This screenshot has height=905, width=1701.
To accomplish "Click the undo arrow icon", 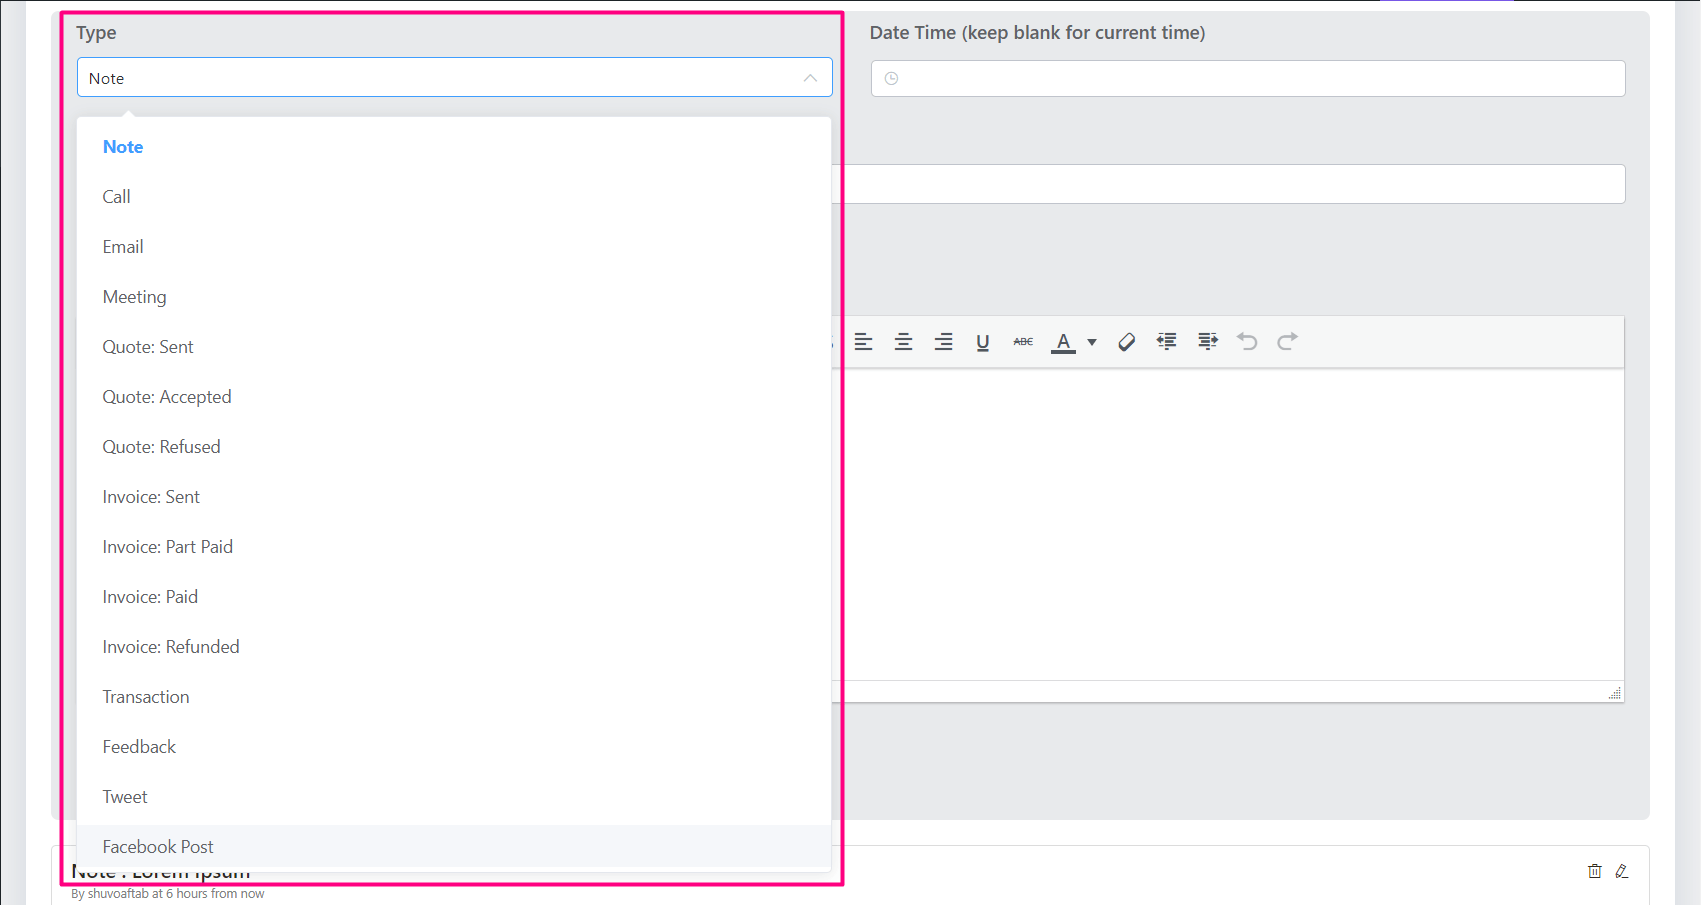I will pyautogui.click(x=1247, y=341).
